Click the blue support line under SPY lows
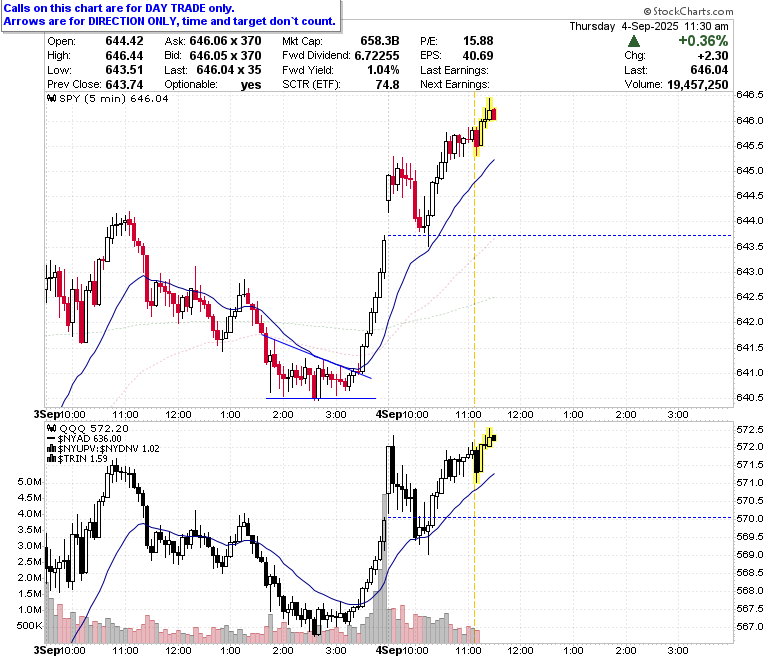The height and width of the screenshot is (659, 780). point(321,398)
